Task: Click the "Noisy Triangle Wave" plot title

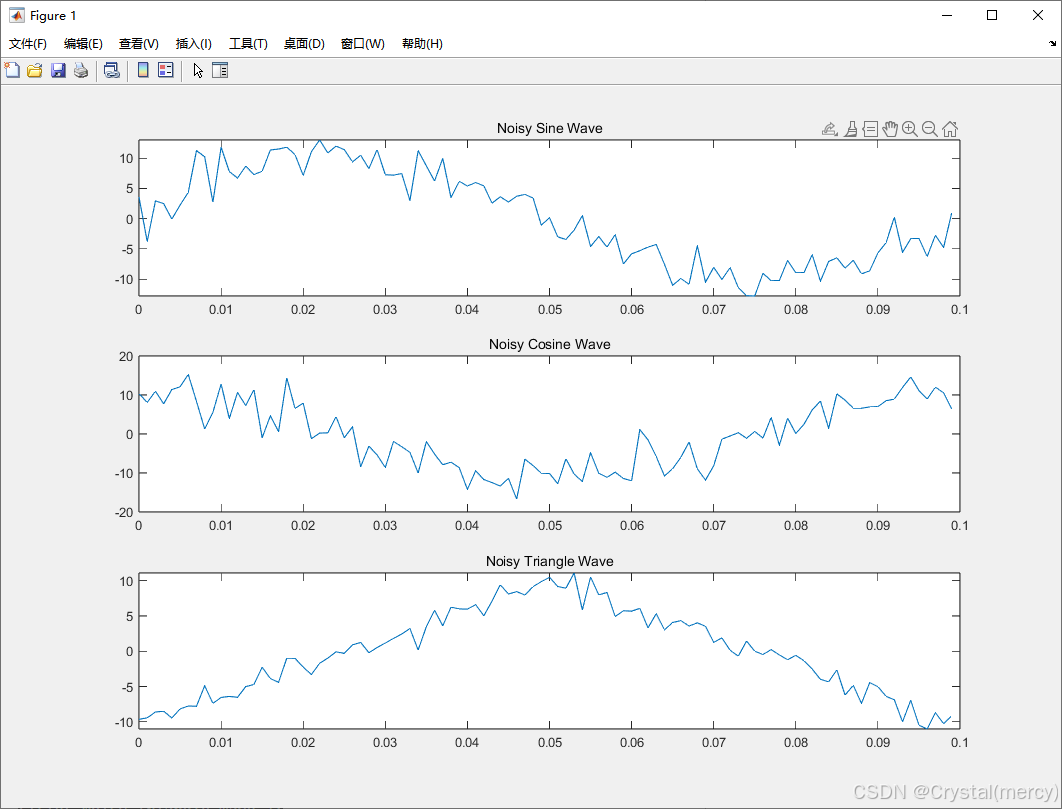Action: click(x=549, y=561)
